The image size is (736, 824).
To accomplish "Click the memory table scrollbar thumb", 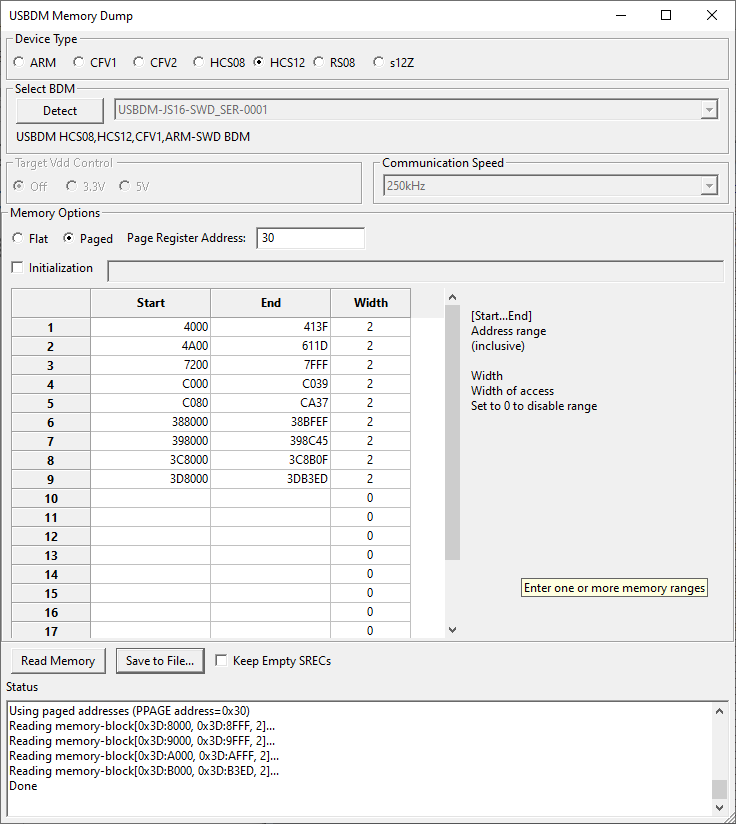I will click(x=452, y=432).
